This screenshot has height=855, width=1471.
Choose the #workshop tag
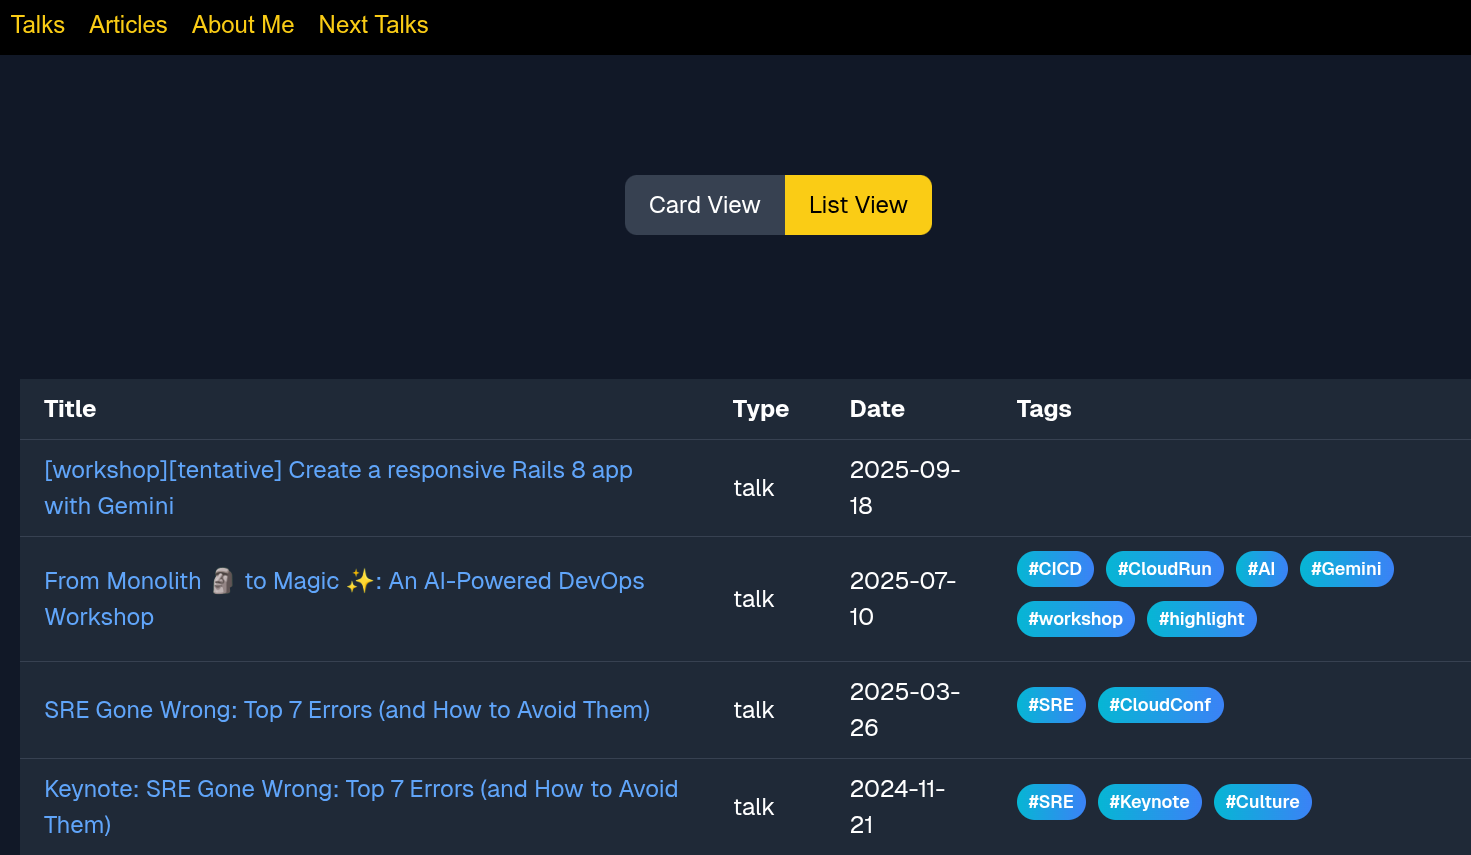(1075, 619)
